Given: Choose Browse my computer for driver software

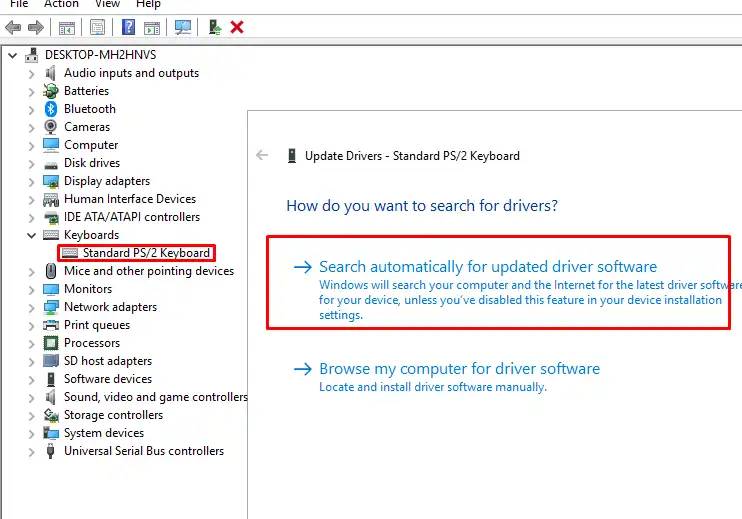Looking at the screenshot, I should pyautogui.click(x=459, y=369).
